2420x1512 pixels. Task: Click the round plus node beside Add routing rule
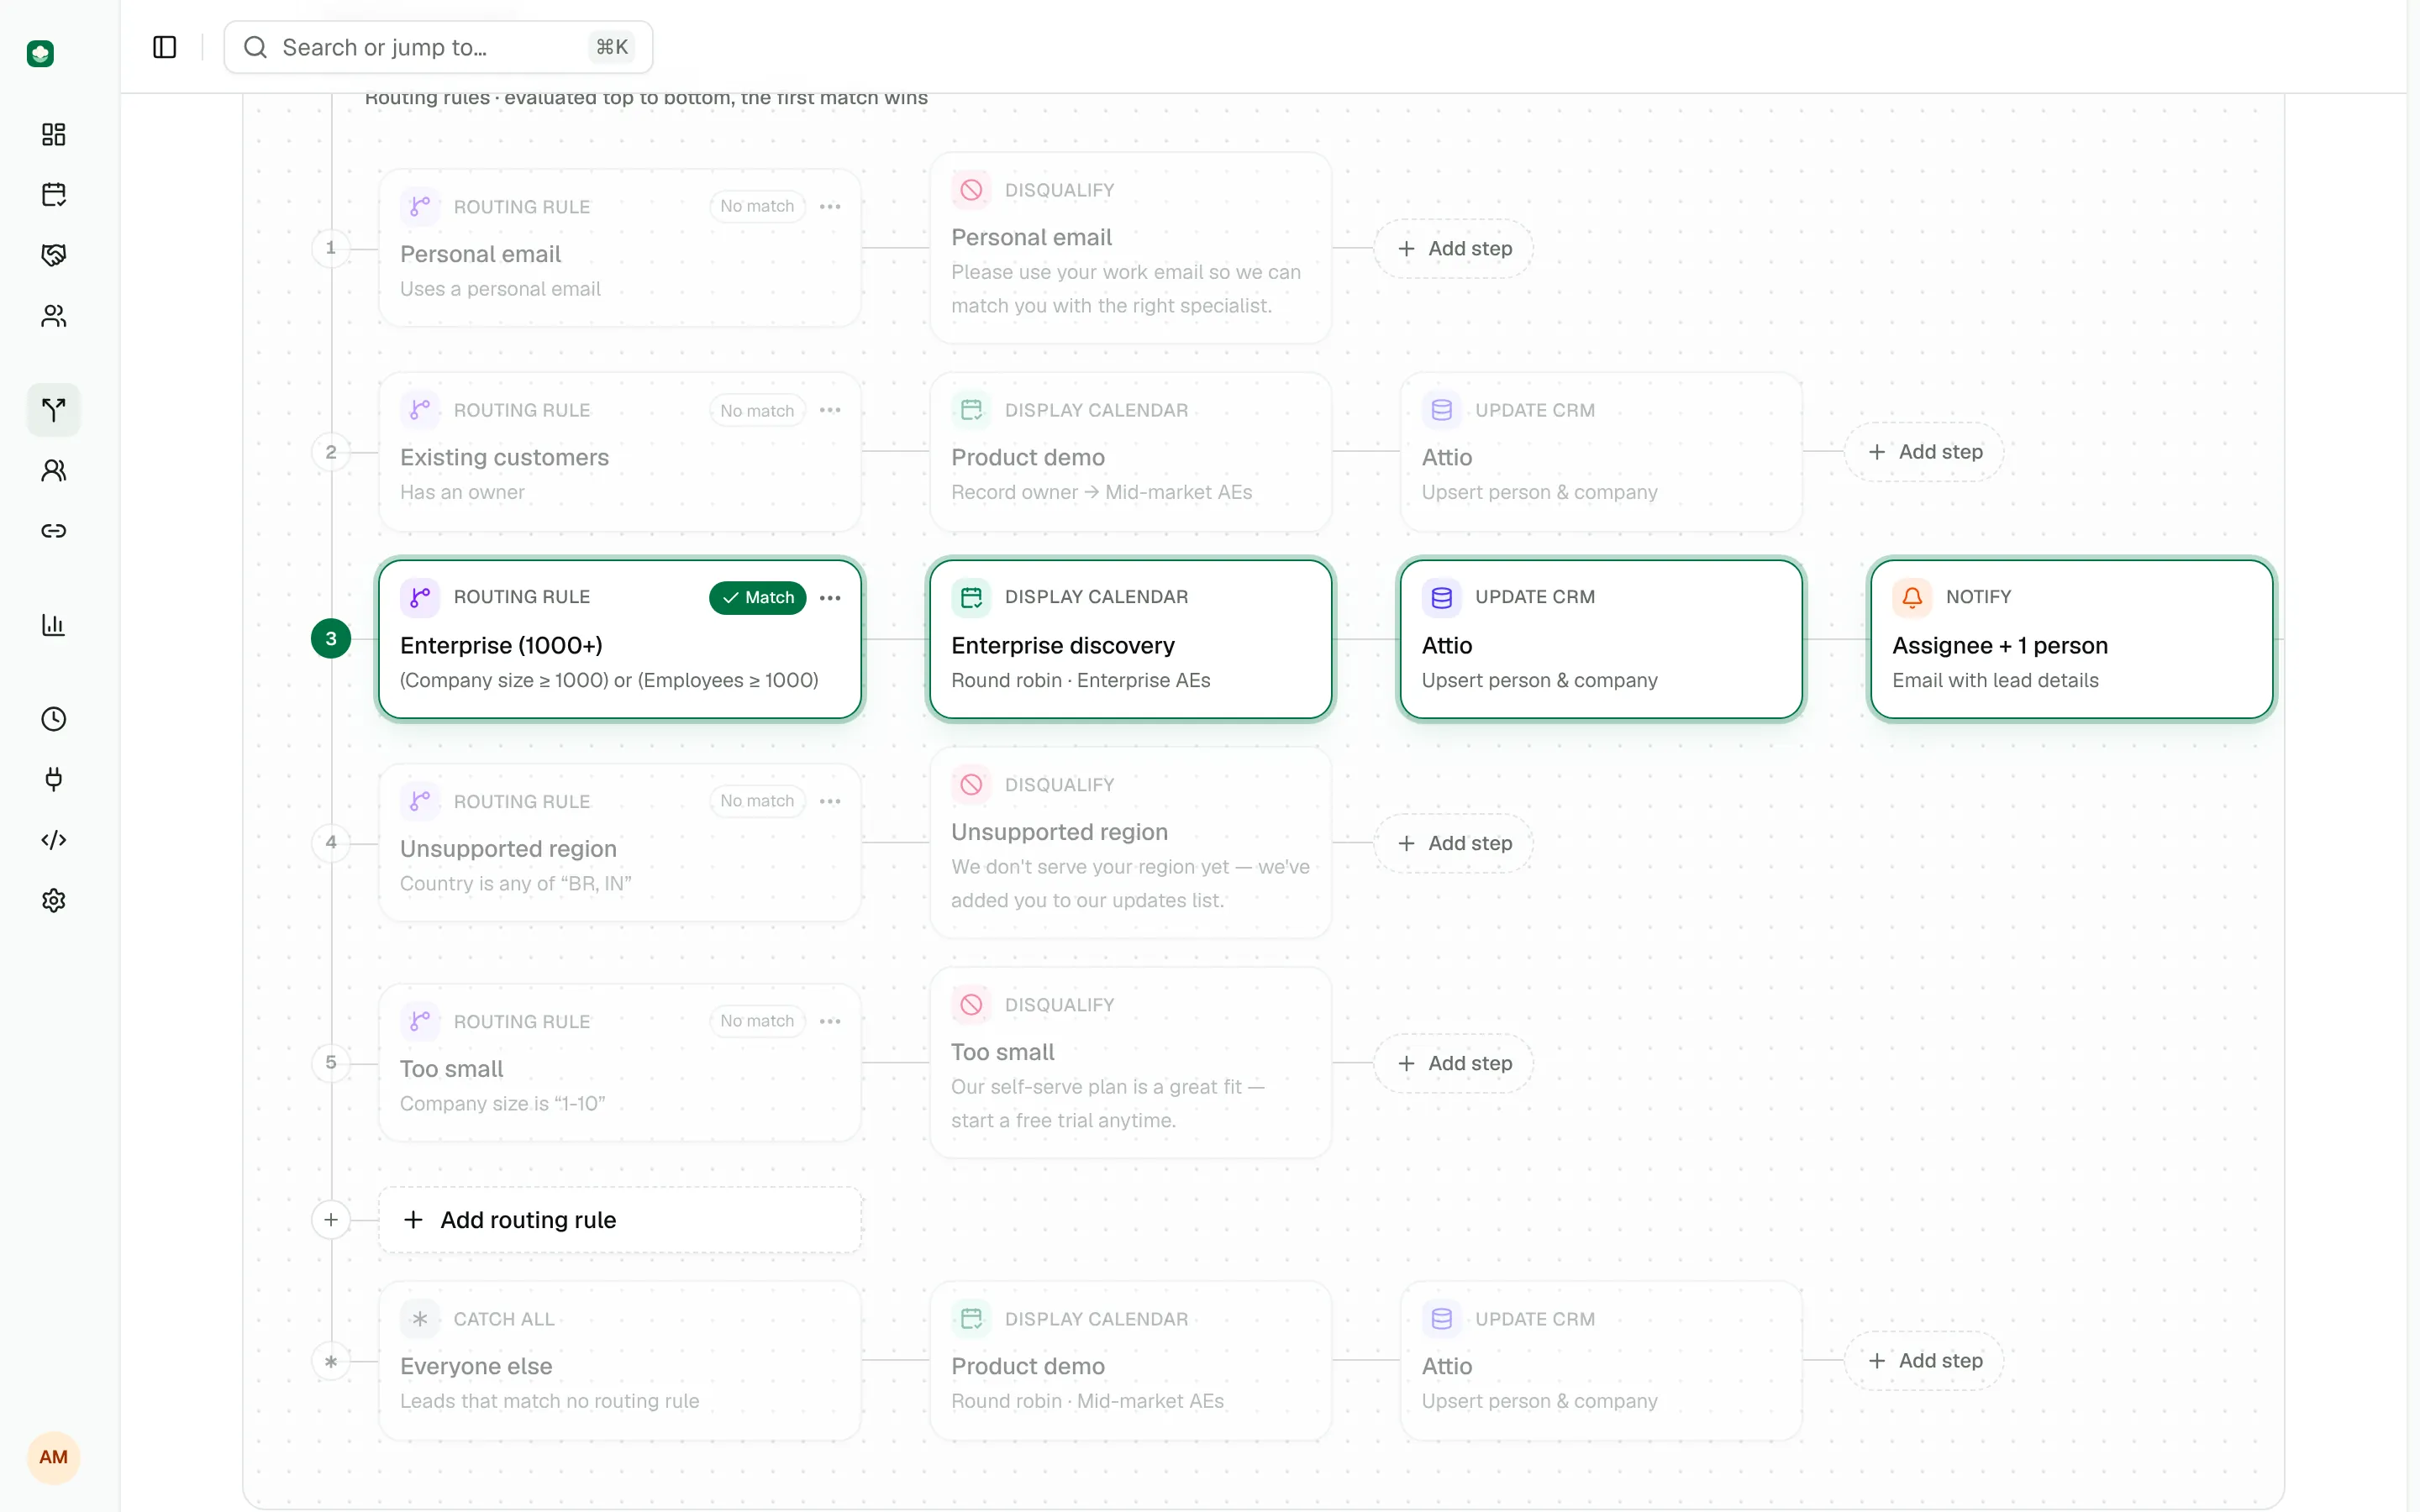point(331,1220)
